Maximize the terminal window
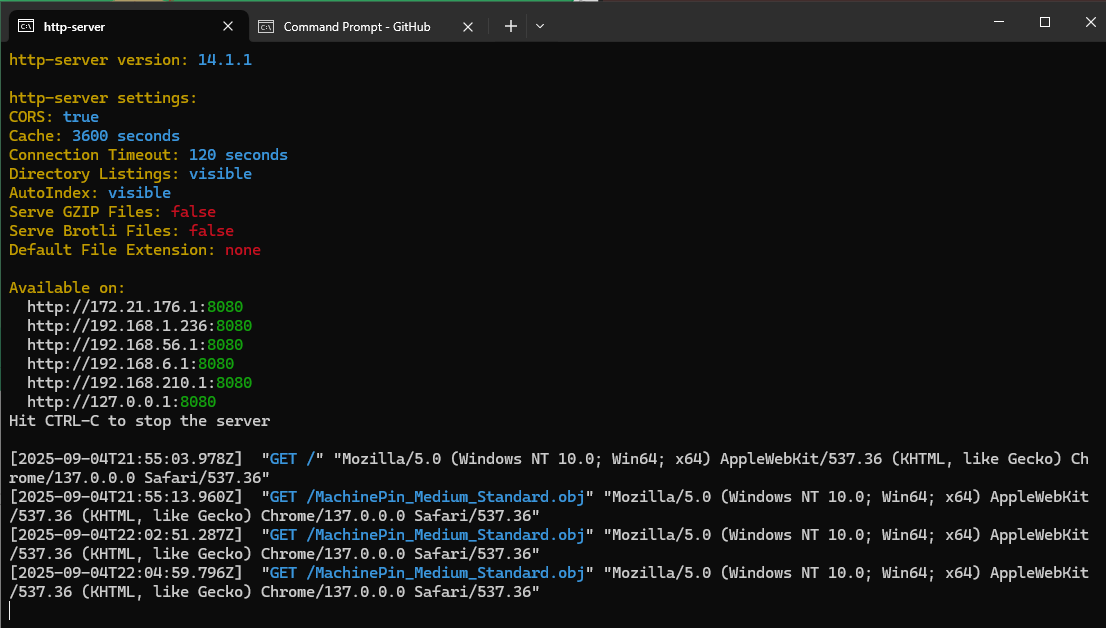The width and height of the screenshot is (1106, 628). (1044, 22)
